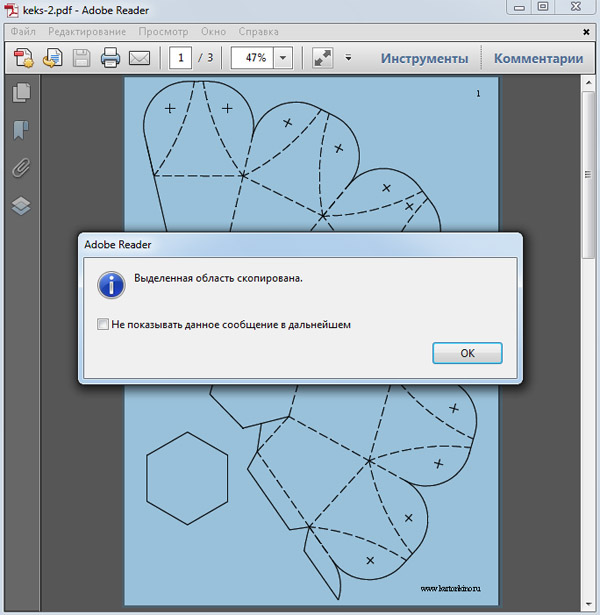Click the current page number field
Image resolution: width=600 pixels, height=615 pixels.
[x=181, y=58]
